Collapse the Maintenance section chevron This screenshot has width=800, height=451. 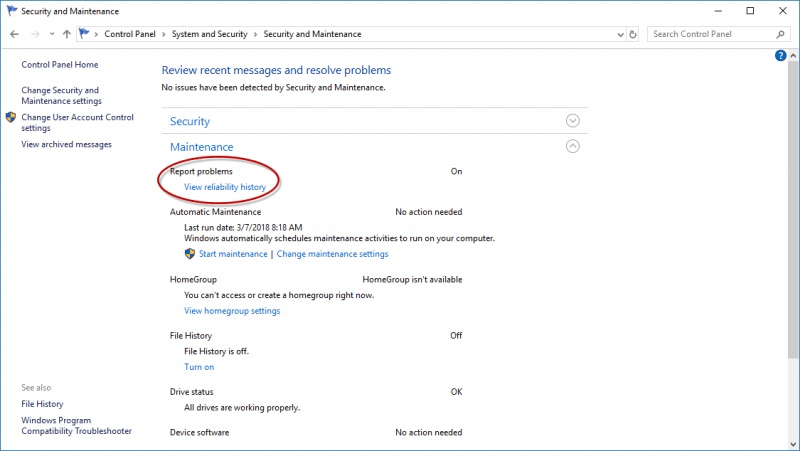tap(572, 146)
